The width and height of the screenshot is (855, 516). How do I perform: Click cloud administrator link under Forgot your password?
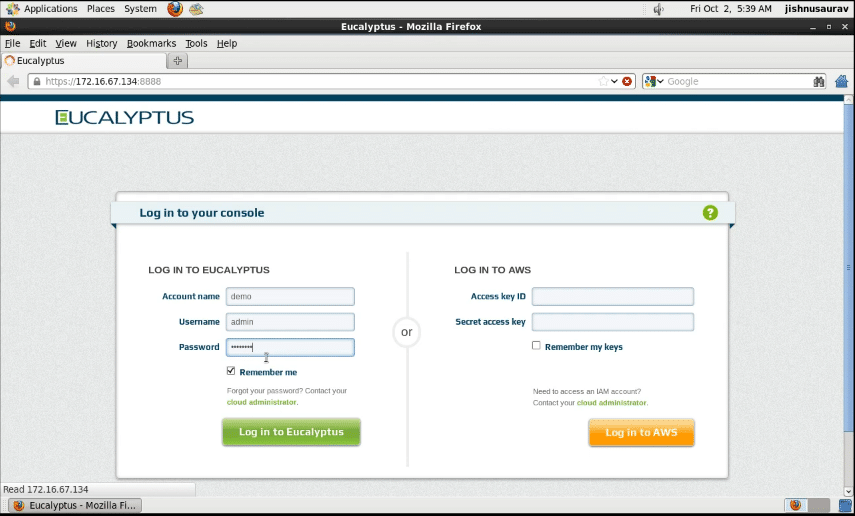point(262,402)
